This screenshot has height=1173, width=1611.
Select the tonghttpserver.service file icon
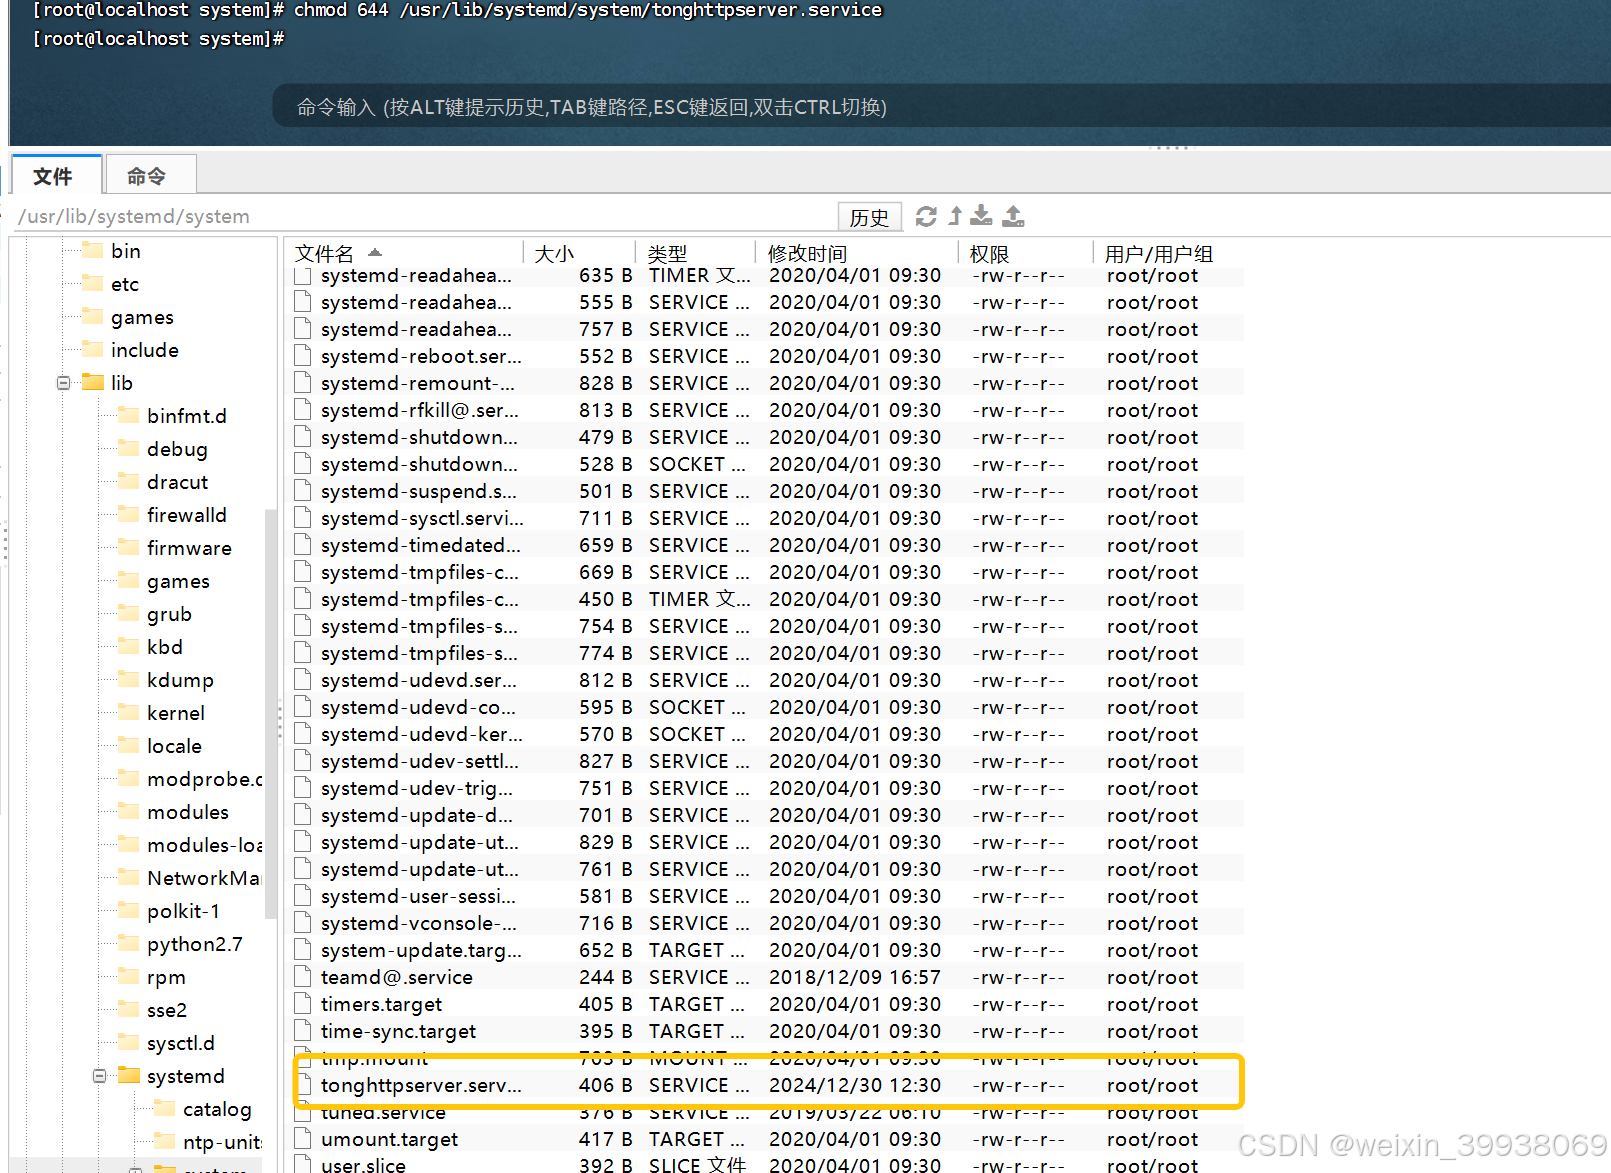coord(302,1085)
